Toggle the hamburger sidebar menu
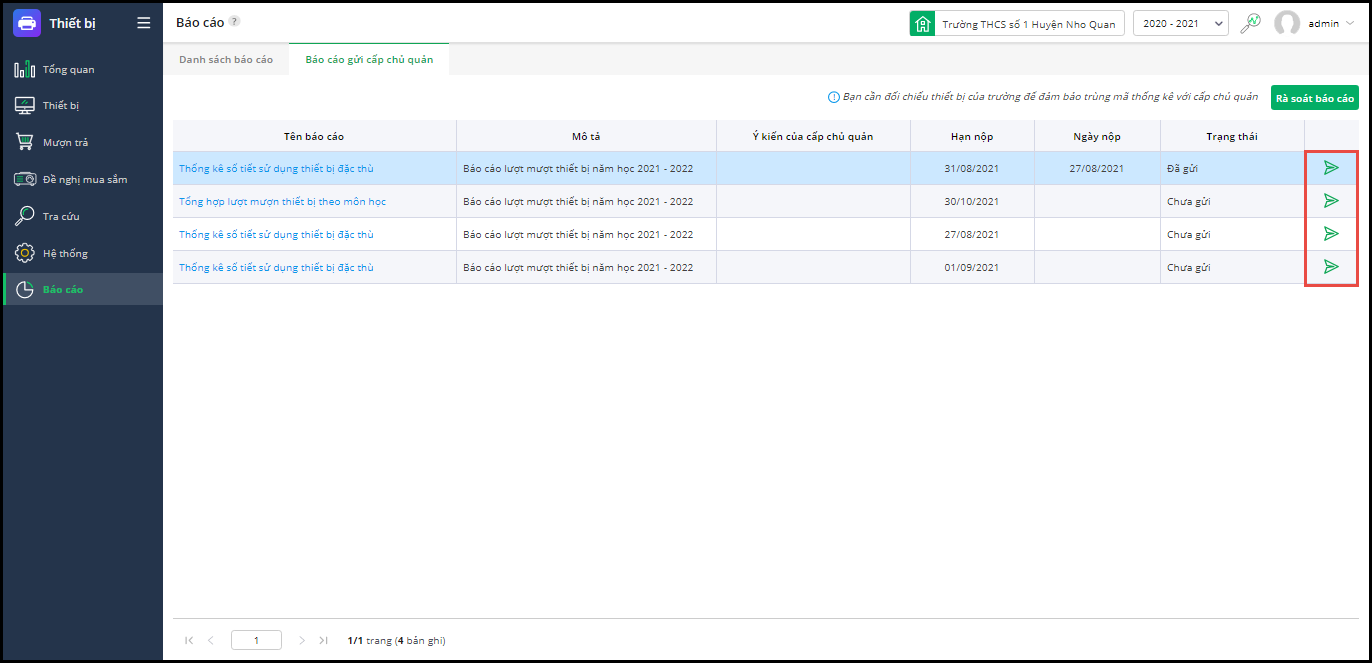The height and width of the screenshot is (663, 1372). 144,23
